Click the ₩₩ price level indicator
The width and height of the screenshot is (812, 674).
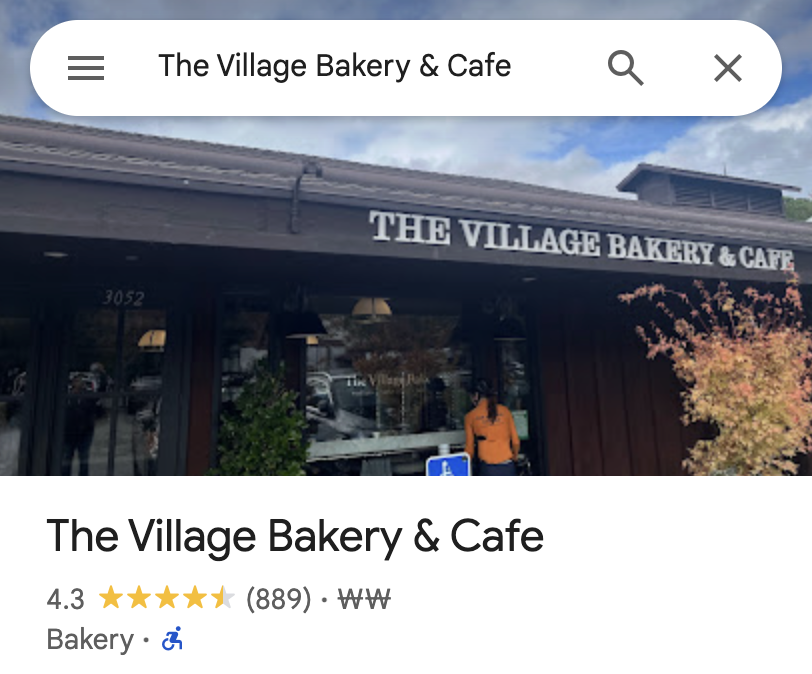364,599
